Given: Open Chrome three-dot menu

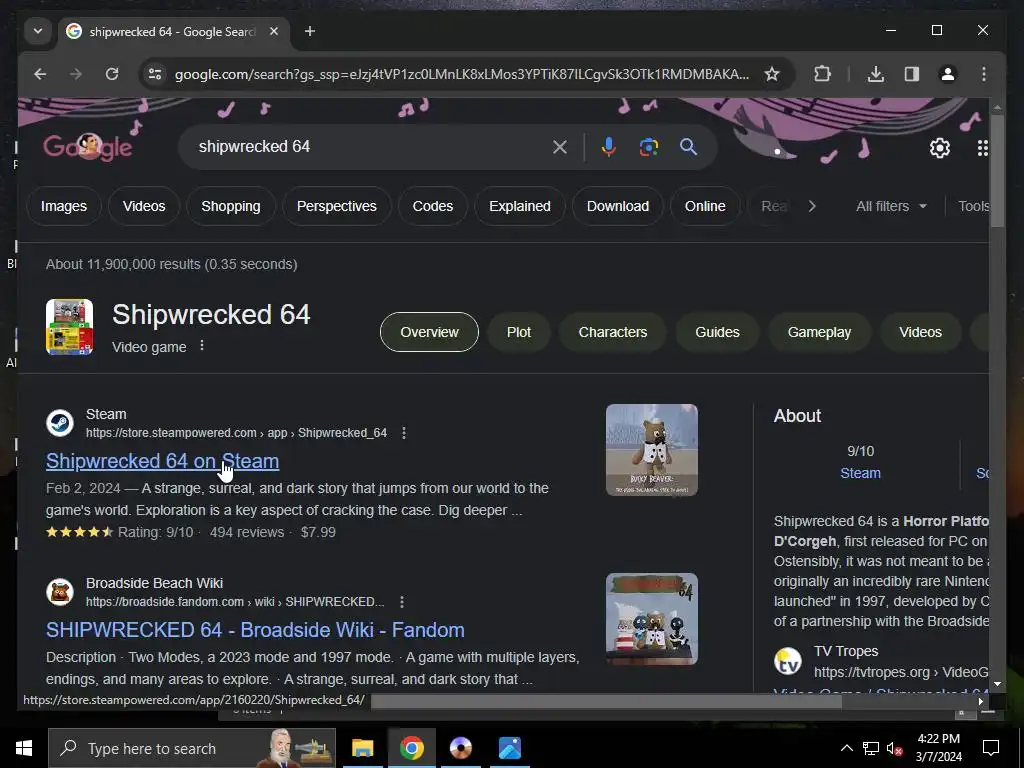Looking at the screenshot, I should pyautogui.click(x=984, y=74).
